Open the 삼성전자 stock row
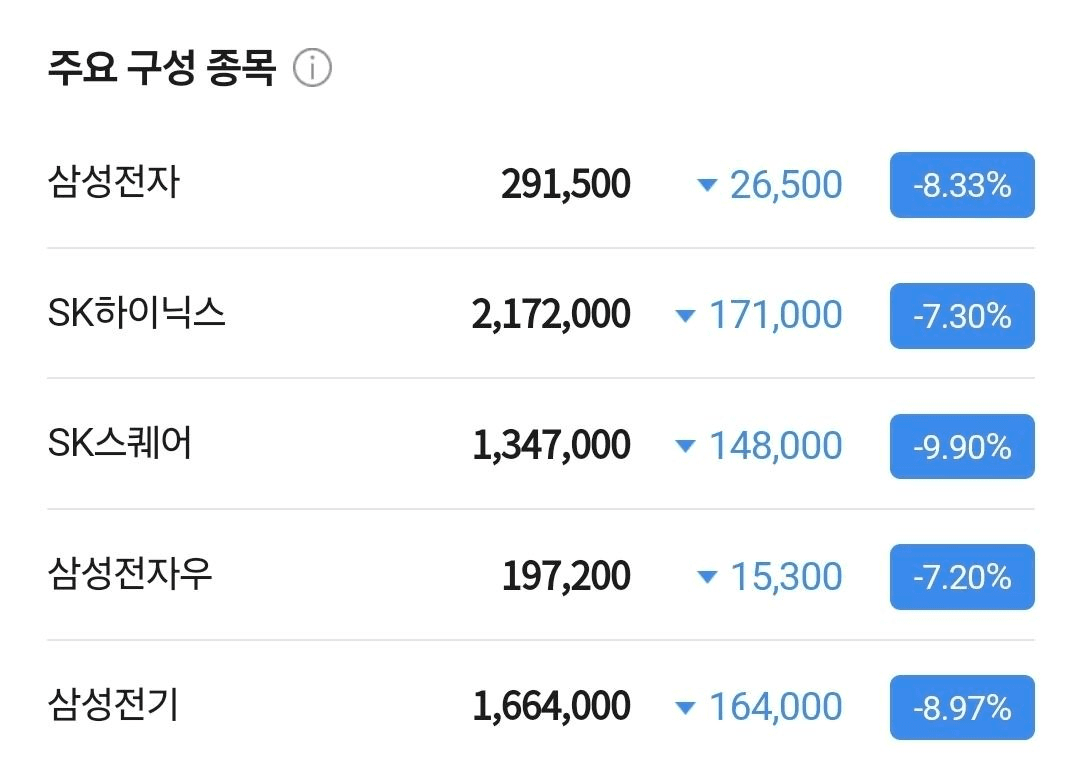This screenshot has height=782, width=1079. coord(541,184)
